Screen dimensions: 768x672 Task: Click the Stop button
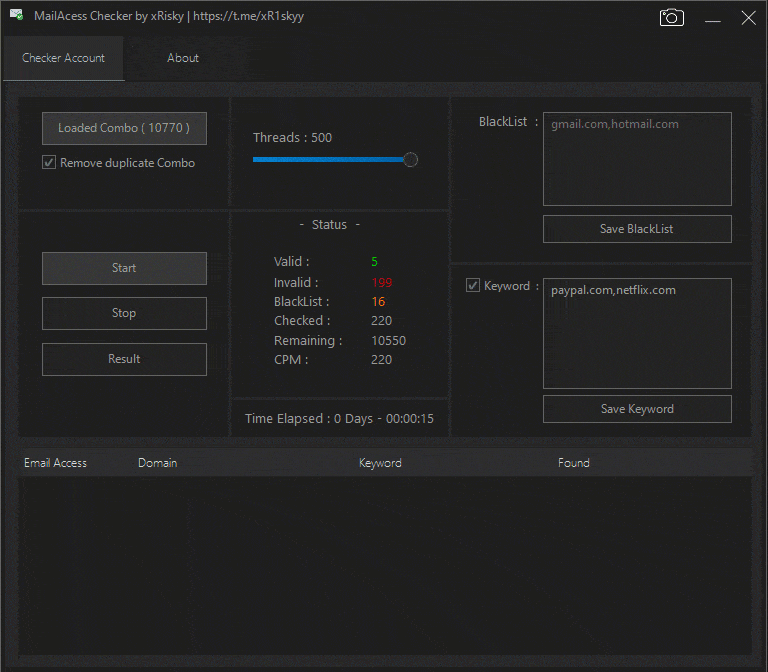point(124,313)
